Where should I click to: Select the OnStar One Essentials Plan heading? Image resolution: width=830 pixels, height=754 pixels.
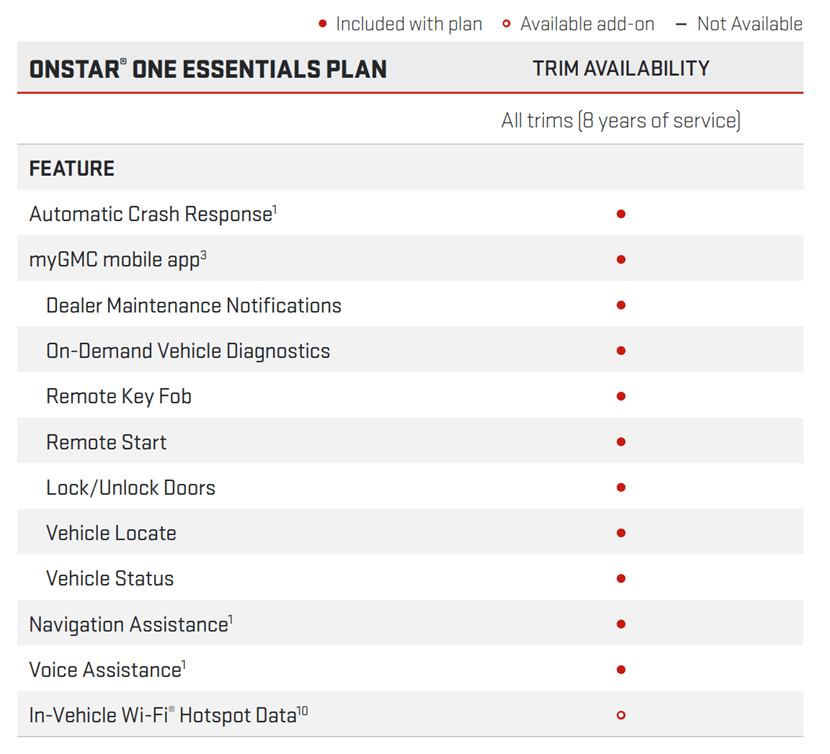[x=208, y=69]
